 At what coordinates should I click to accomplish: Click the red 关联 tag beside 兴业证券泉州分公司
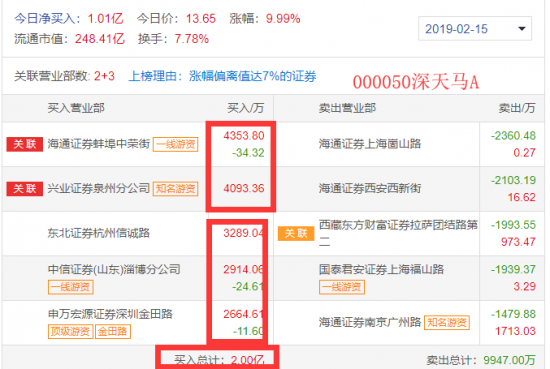[x=25, y=189]
